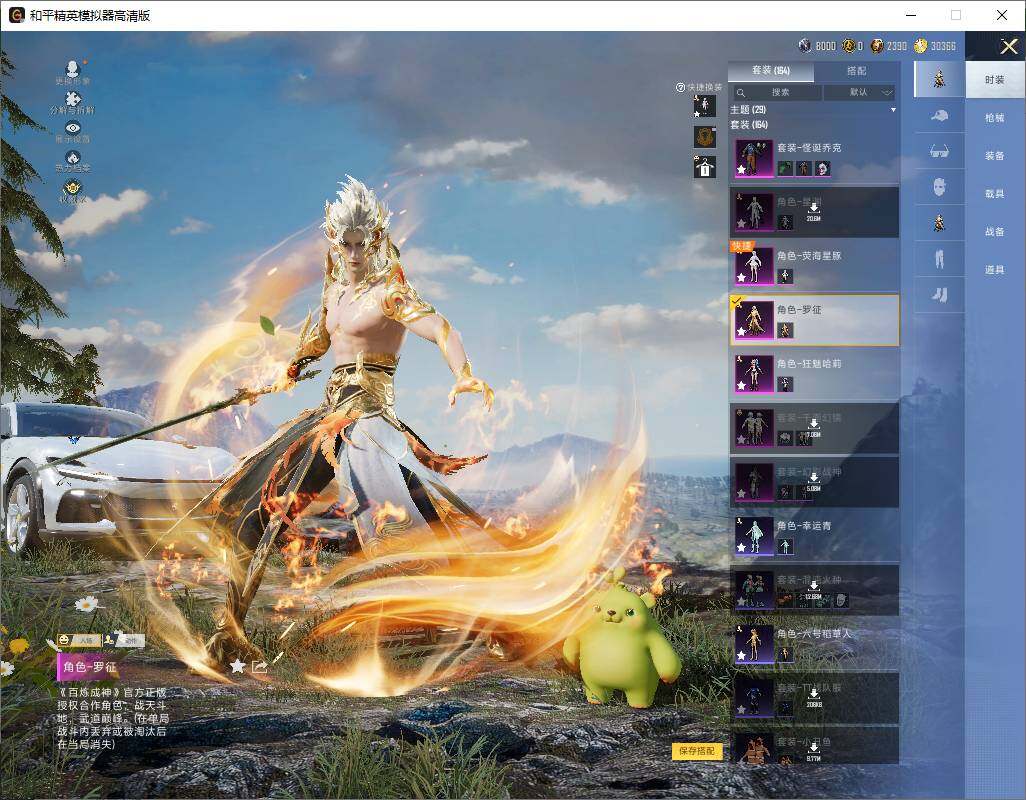Select the second character clothing category icon
The height and width of the screenshot is (800, 1026).
939,223
